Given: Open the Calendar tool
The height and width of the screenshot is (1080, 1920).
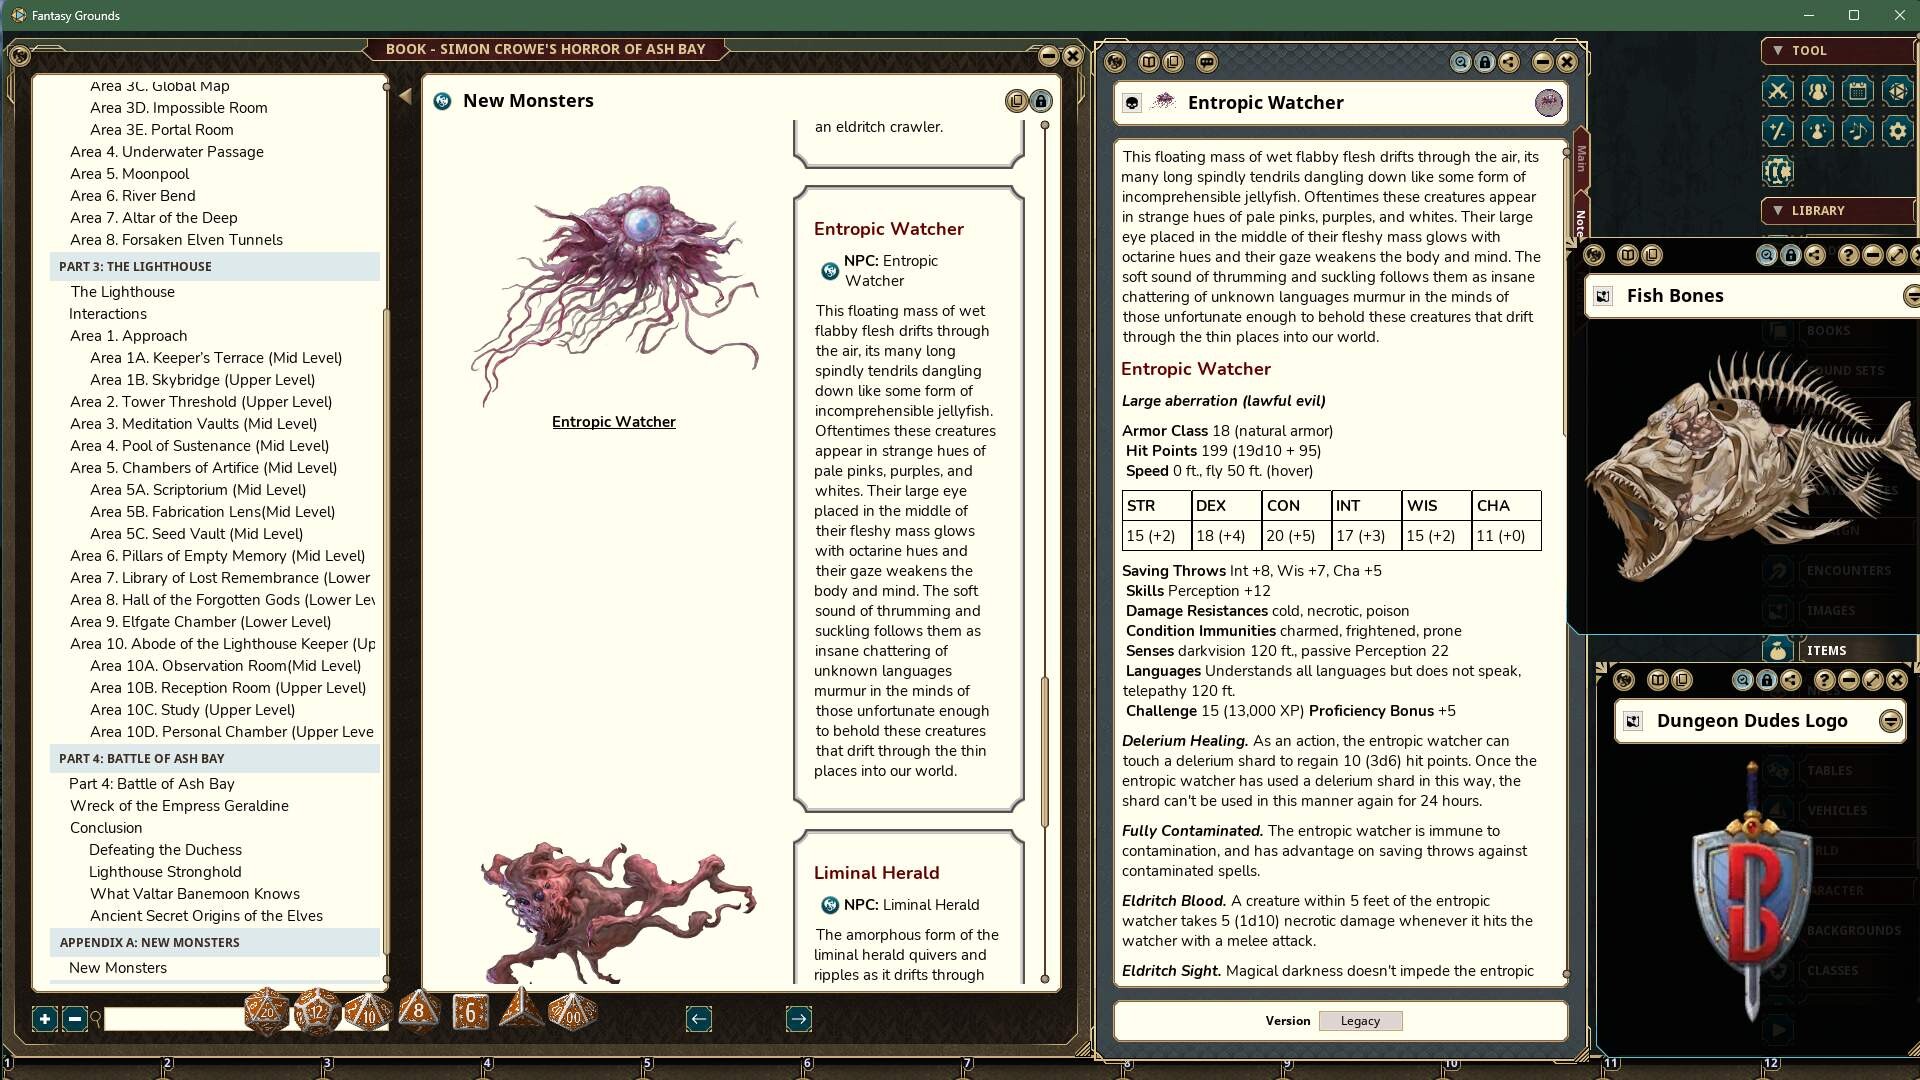Looking at the screenshot, I should (x=1857, y=91).
